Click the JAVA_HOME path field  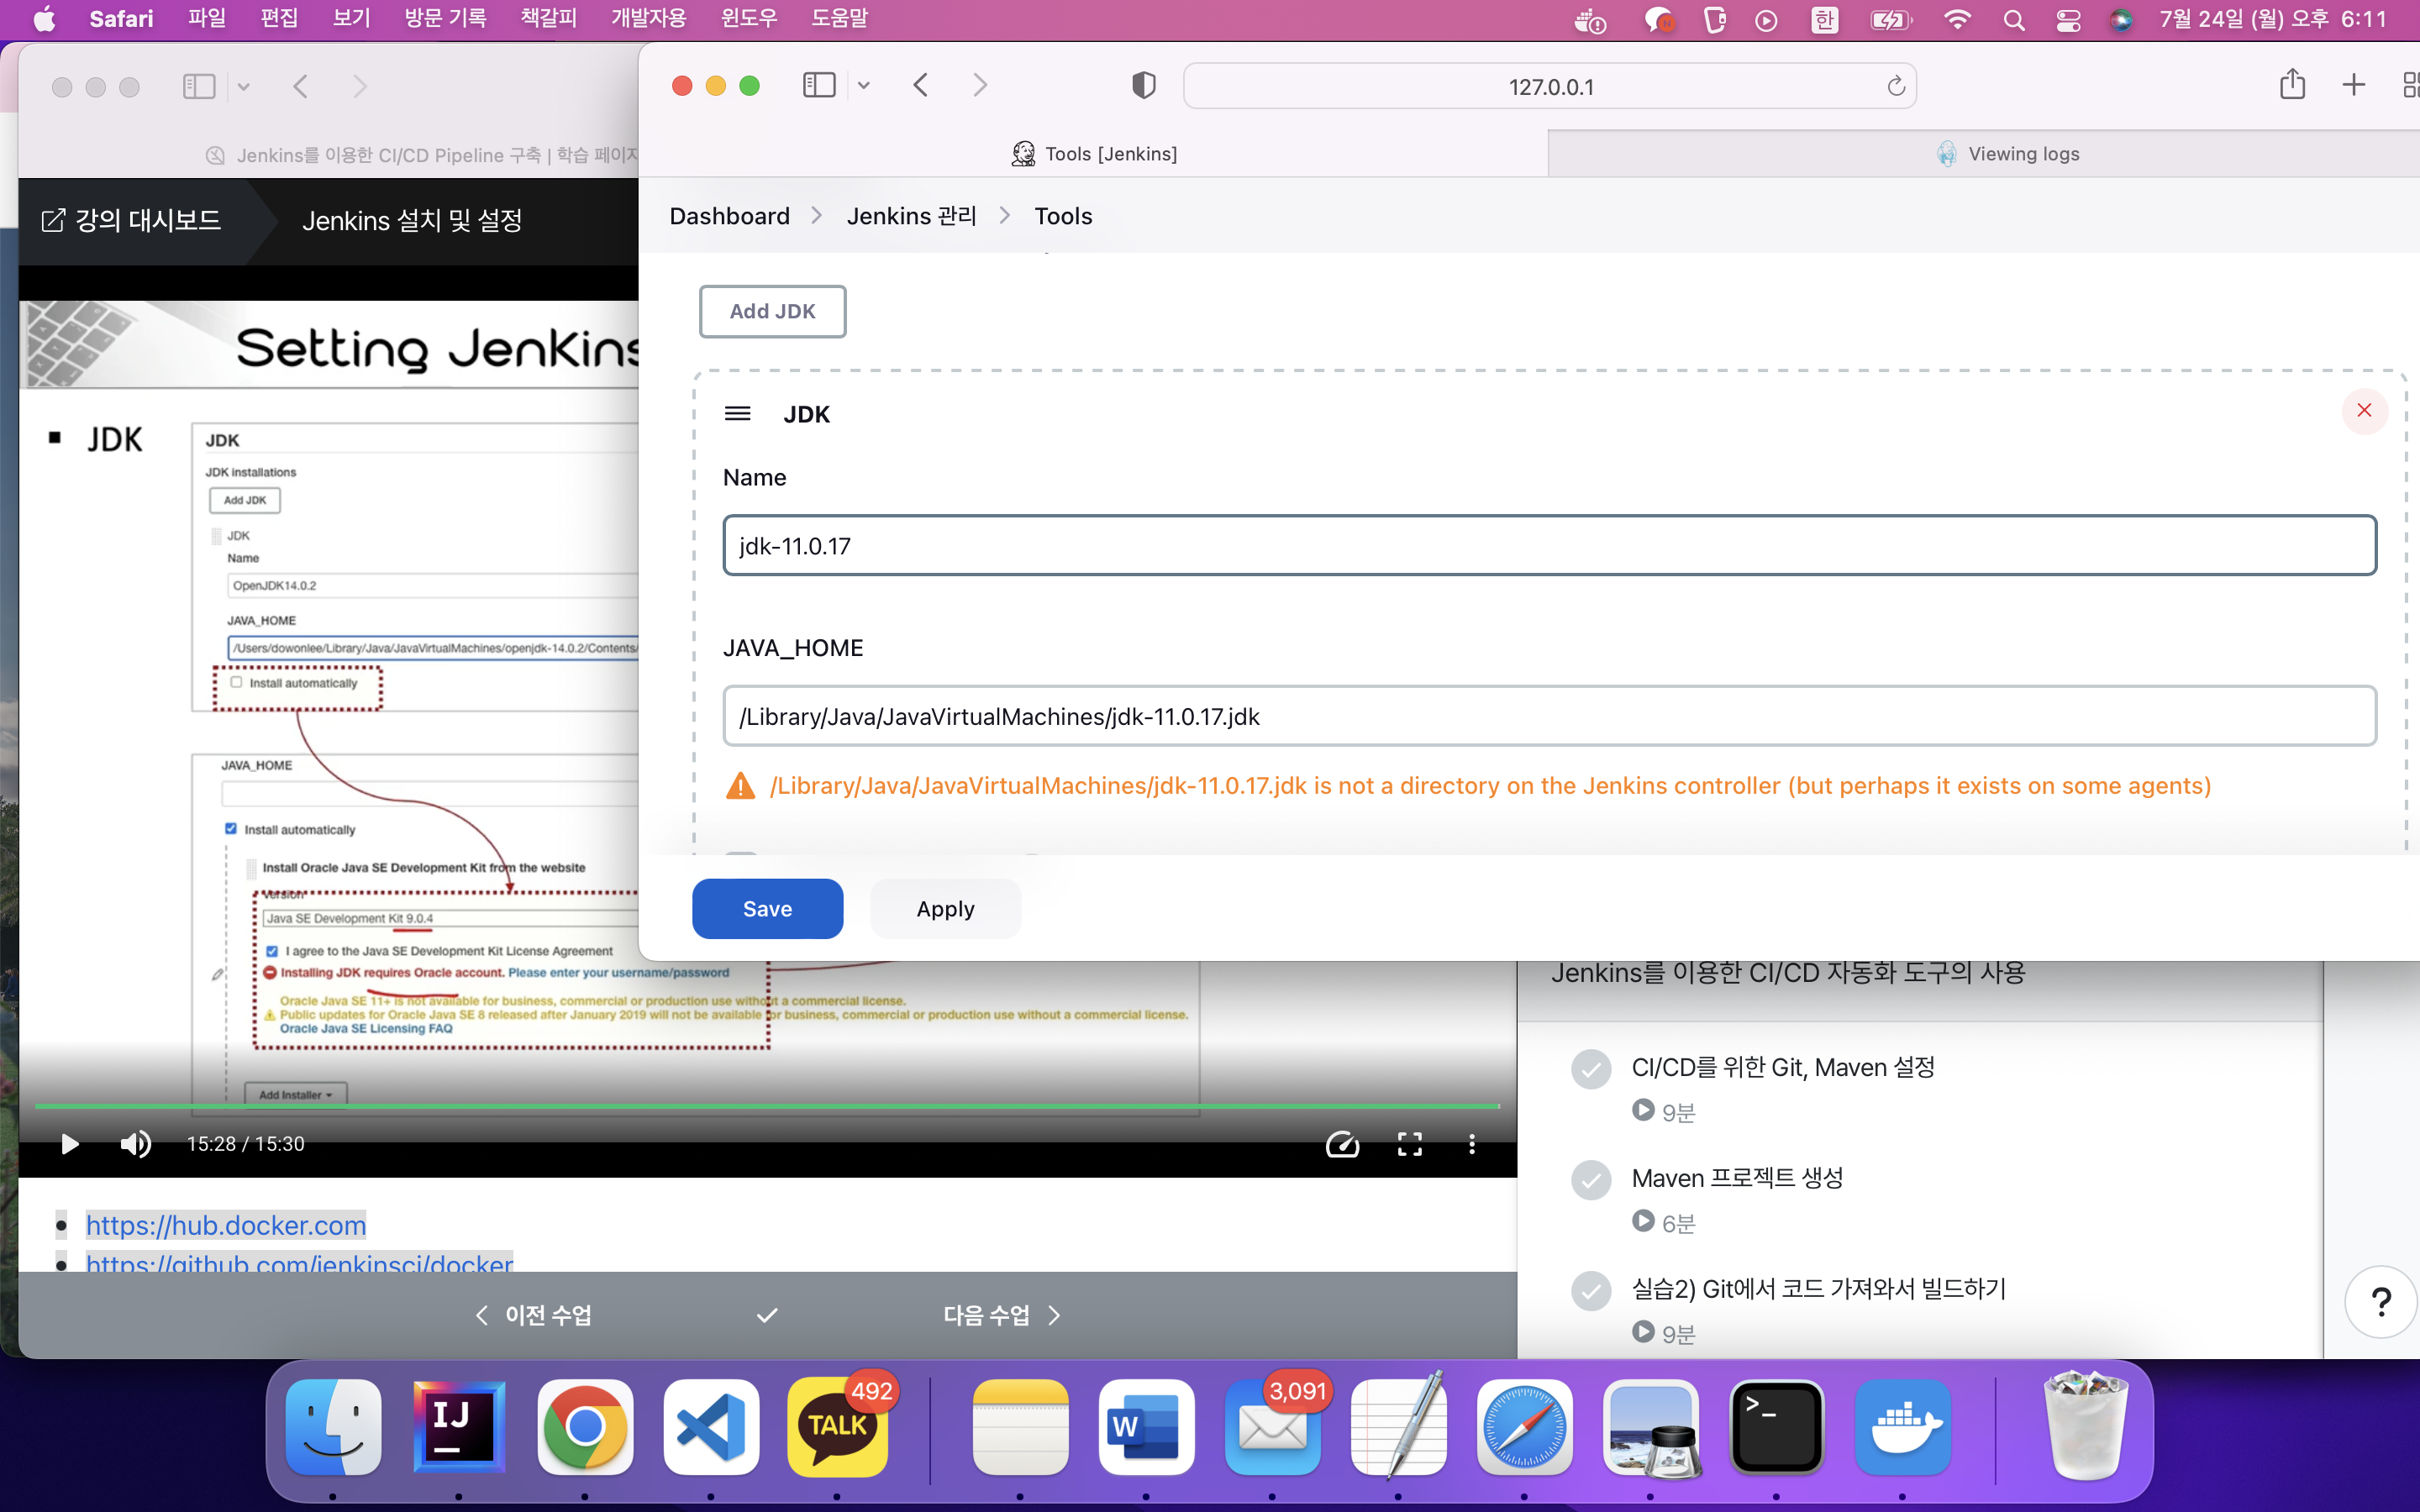click(1549, 716)
